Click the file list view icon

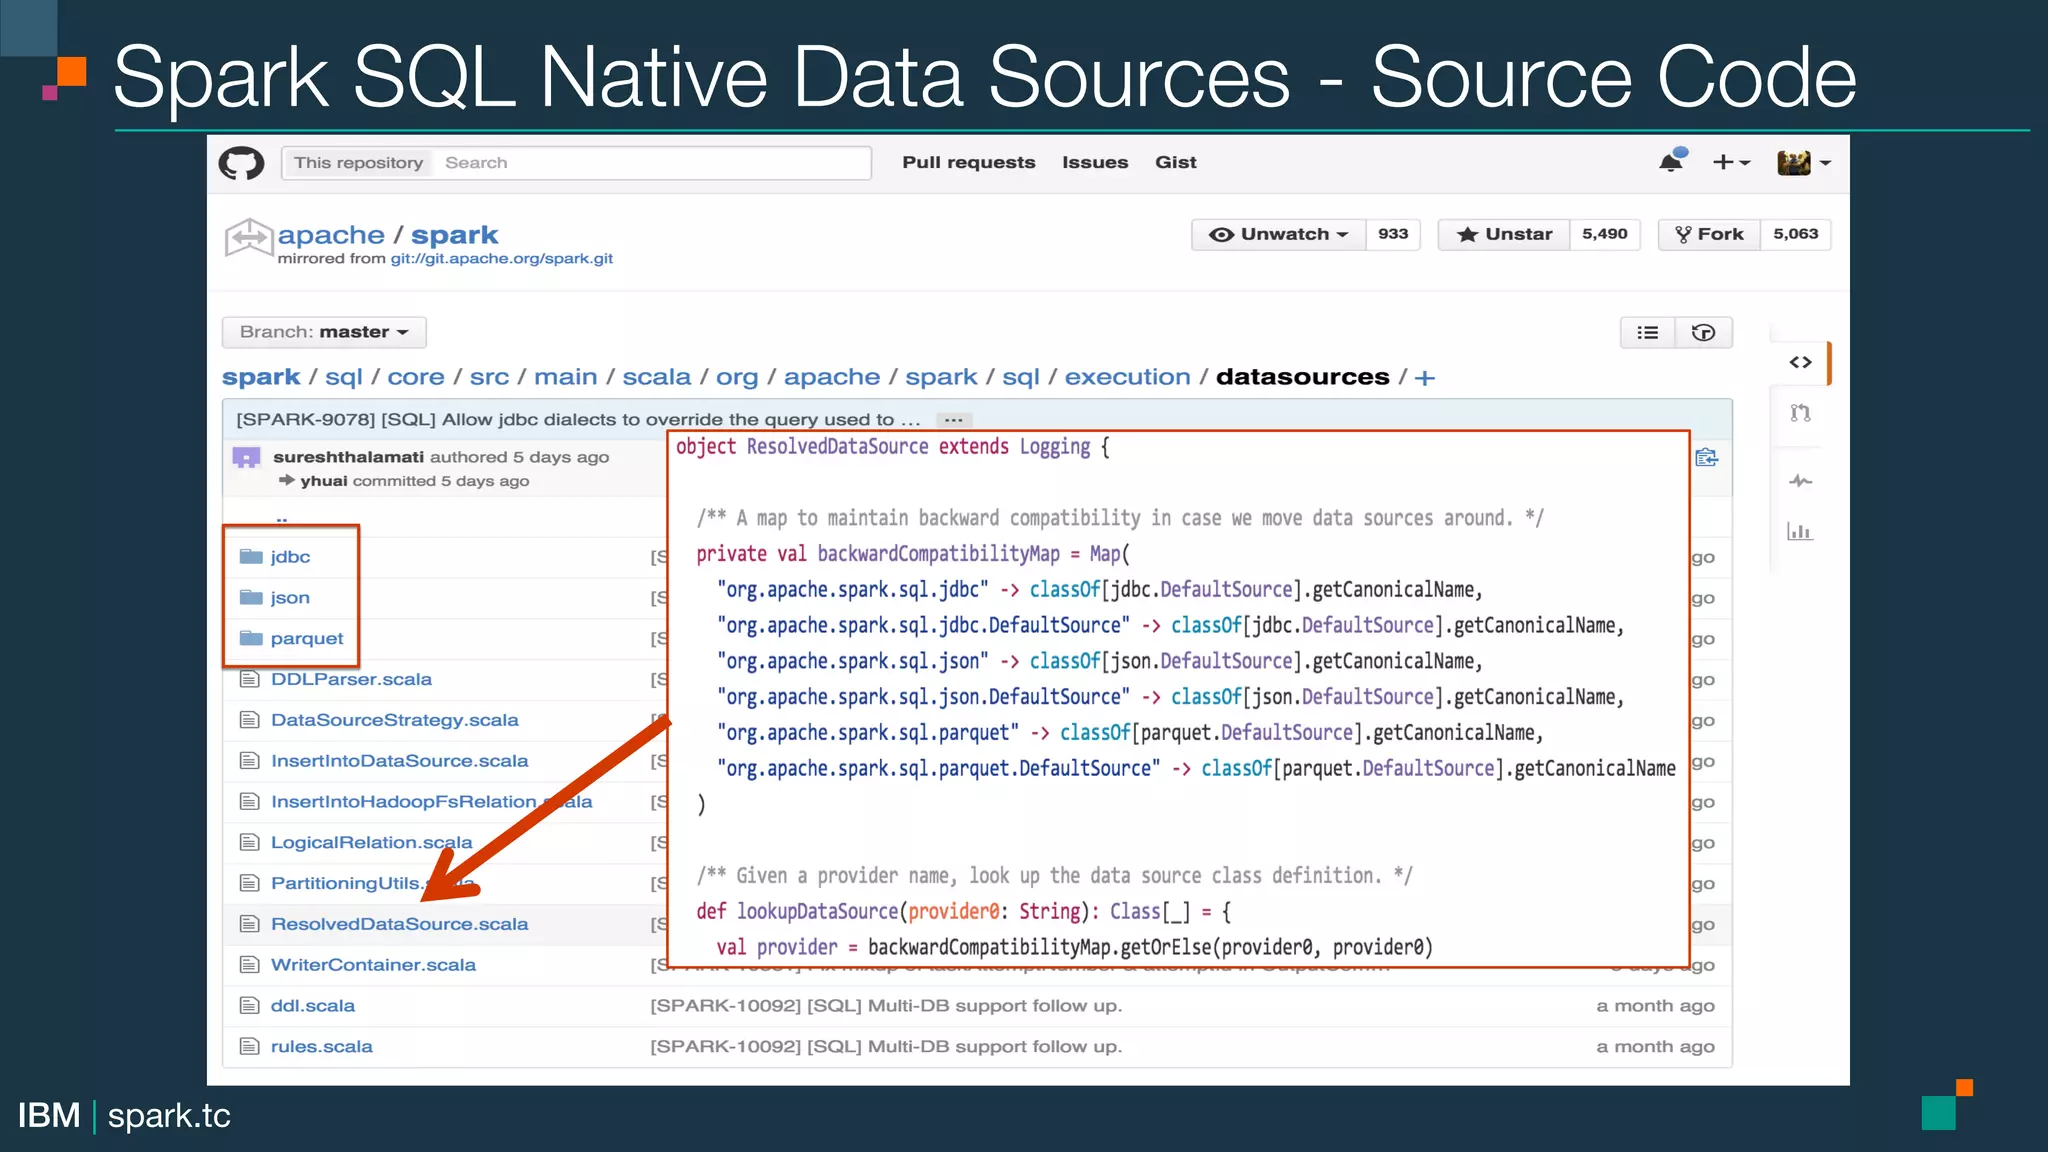pyautogui.click(x=1647, y=333)
